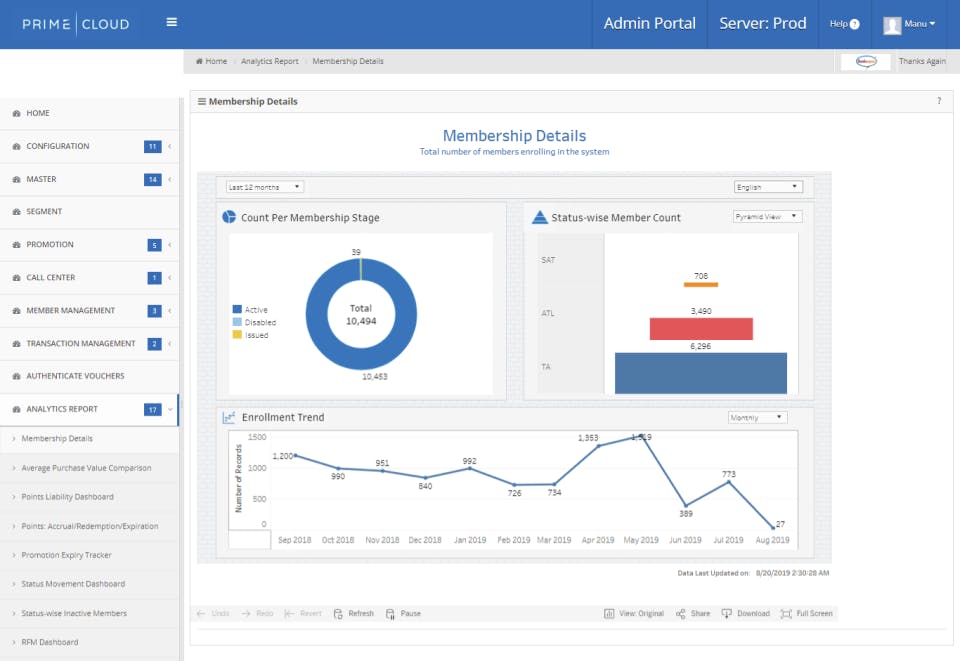Screen dimensions: 960x661
Task: Change the Pyramid View dropdown
Action: (x=767, y=216)
